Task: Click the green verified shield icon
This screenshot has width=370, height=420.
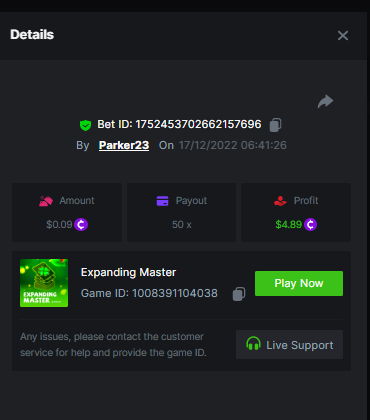Action: click(86, 125)
